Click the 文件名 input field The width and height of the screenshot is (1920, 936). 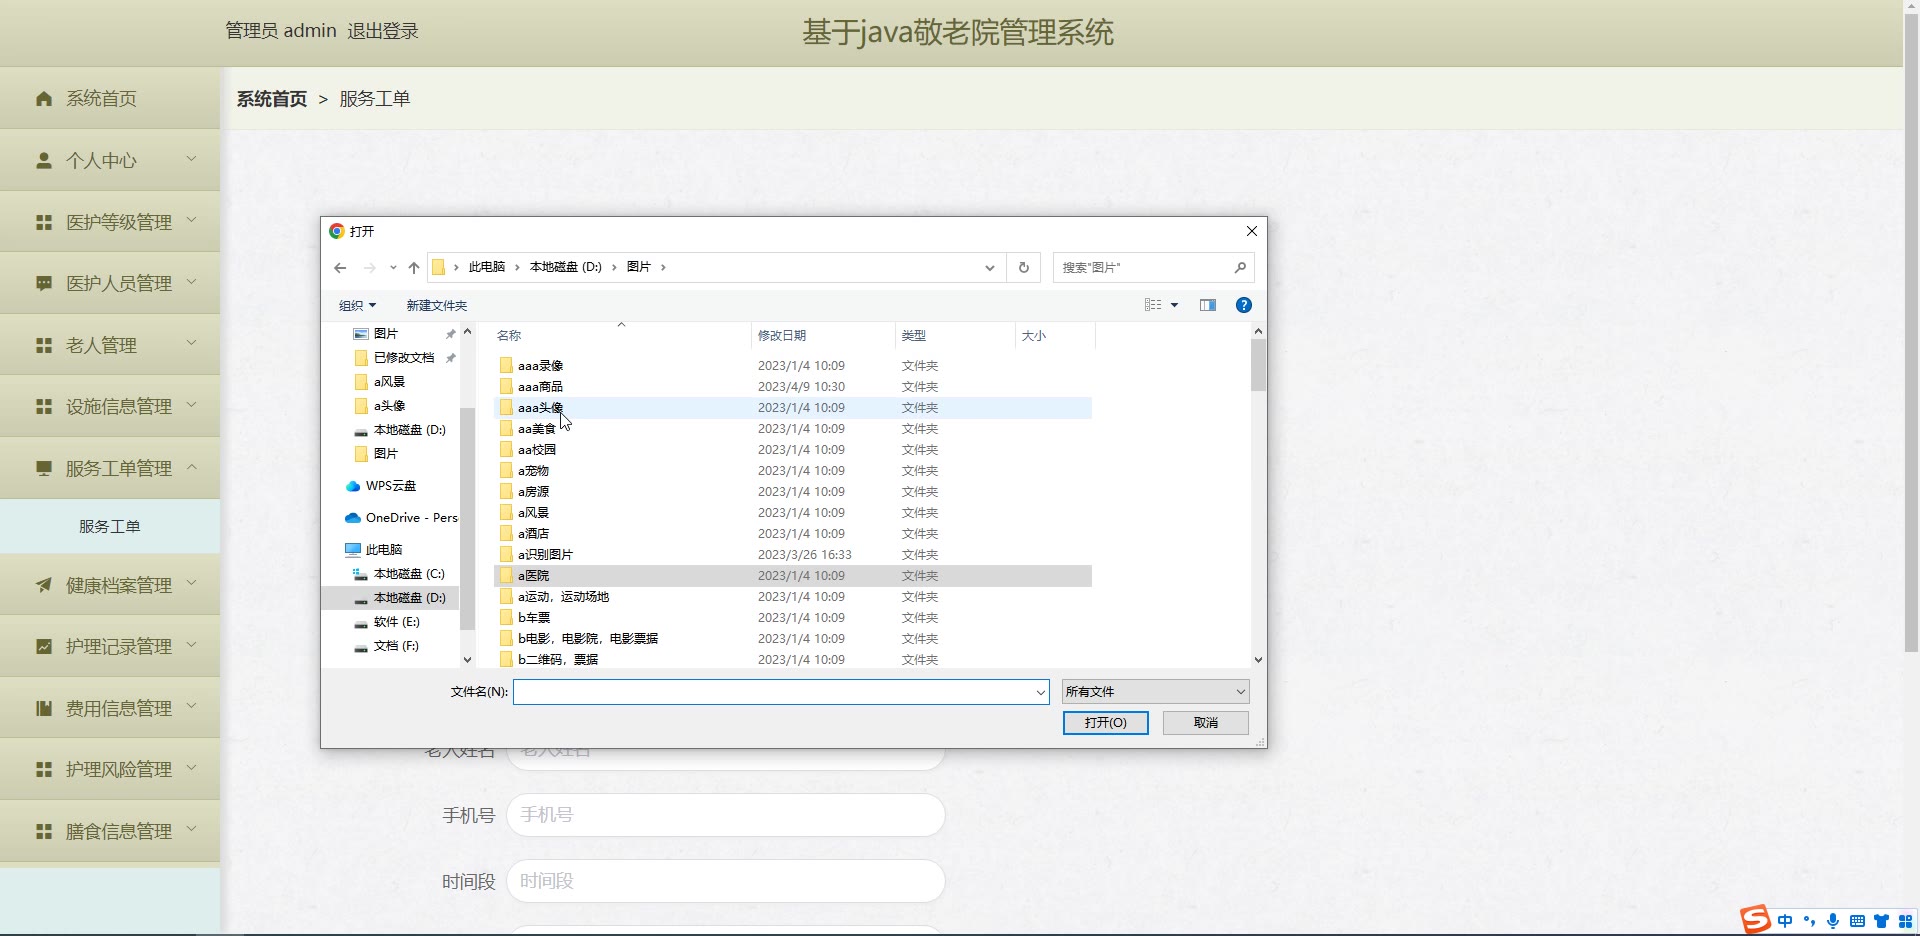(775, 692)
